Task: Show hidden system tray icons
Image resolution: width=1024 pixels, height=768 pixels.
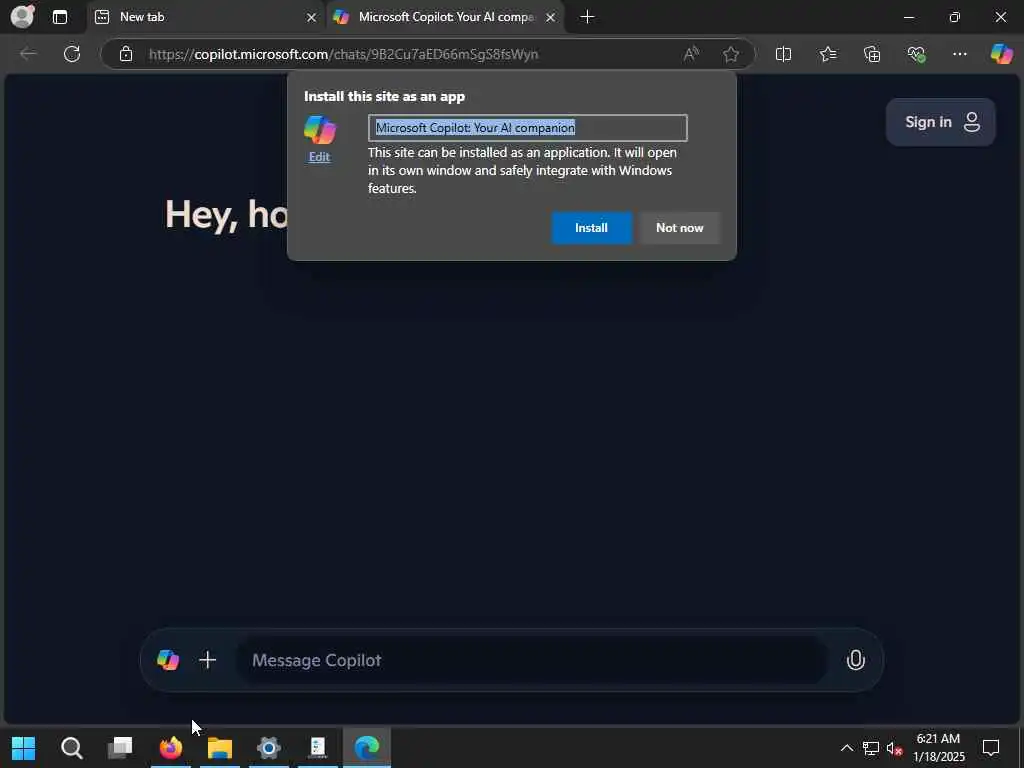Action: pos(846,748)
